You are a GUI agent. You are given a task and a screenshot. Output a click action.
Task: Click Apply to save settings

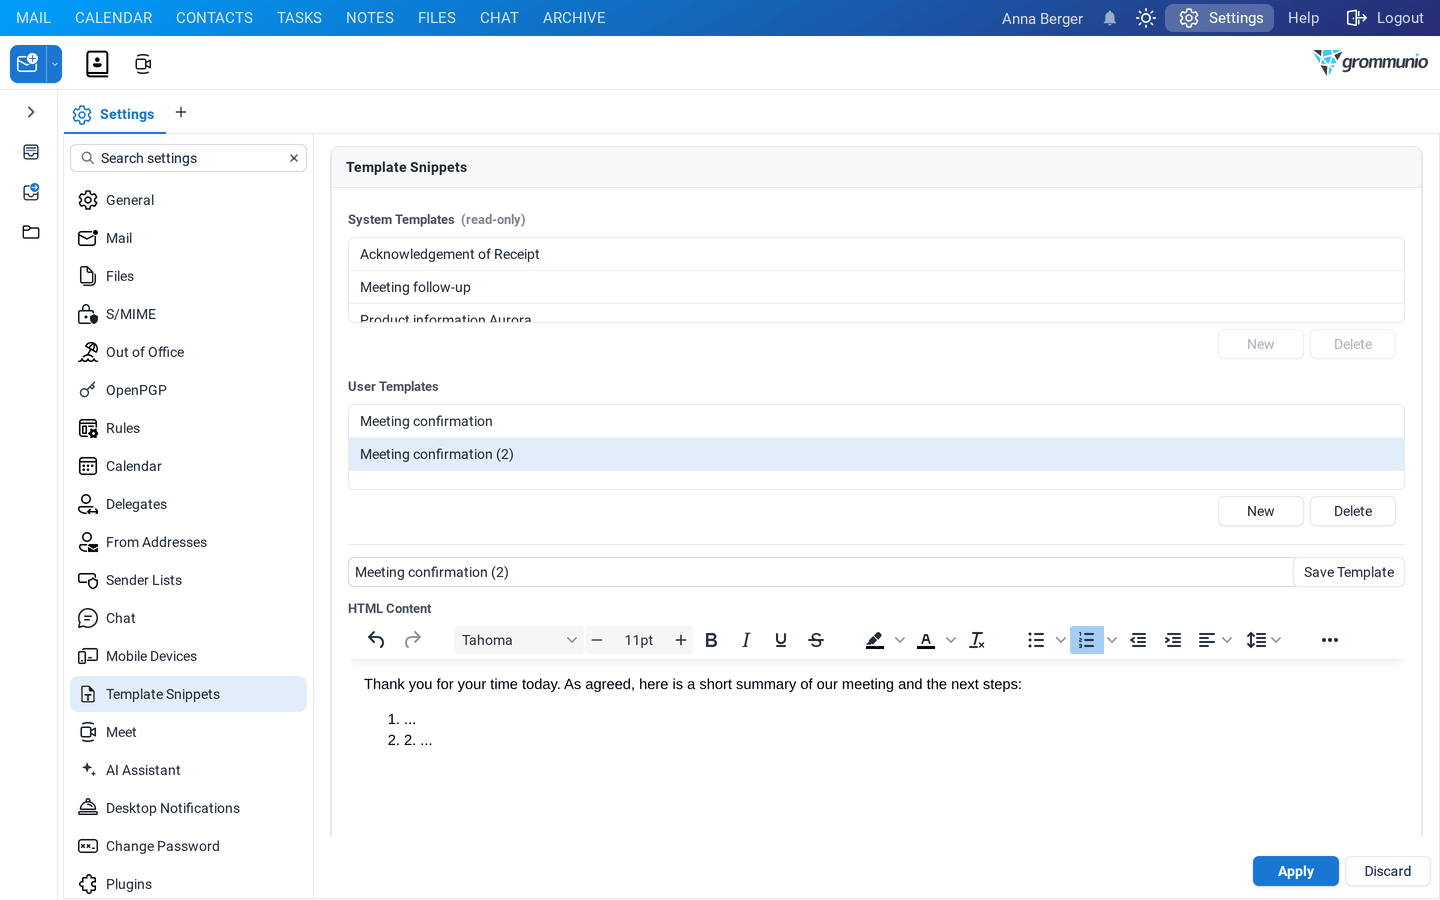tap(1296, 871)
